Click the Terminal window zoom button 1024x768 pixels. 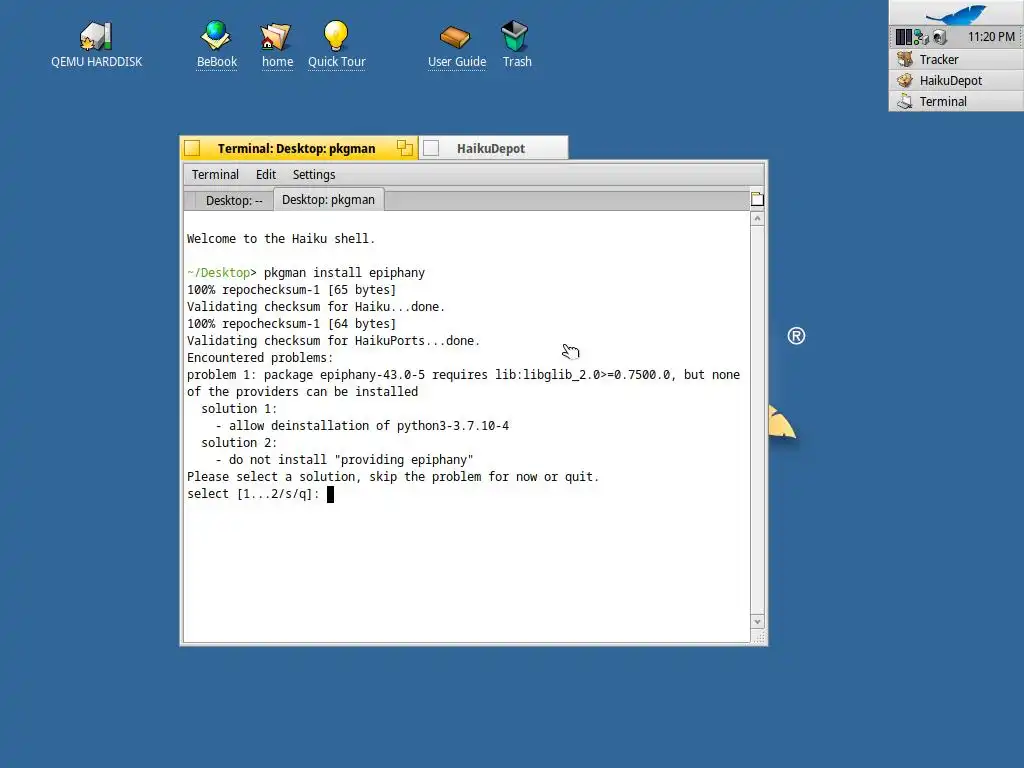(405, 148)
